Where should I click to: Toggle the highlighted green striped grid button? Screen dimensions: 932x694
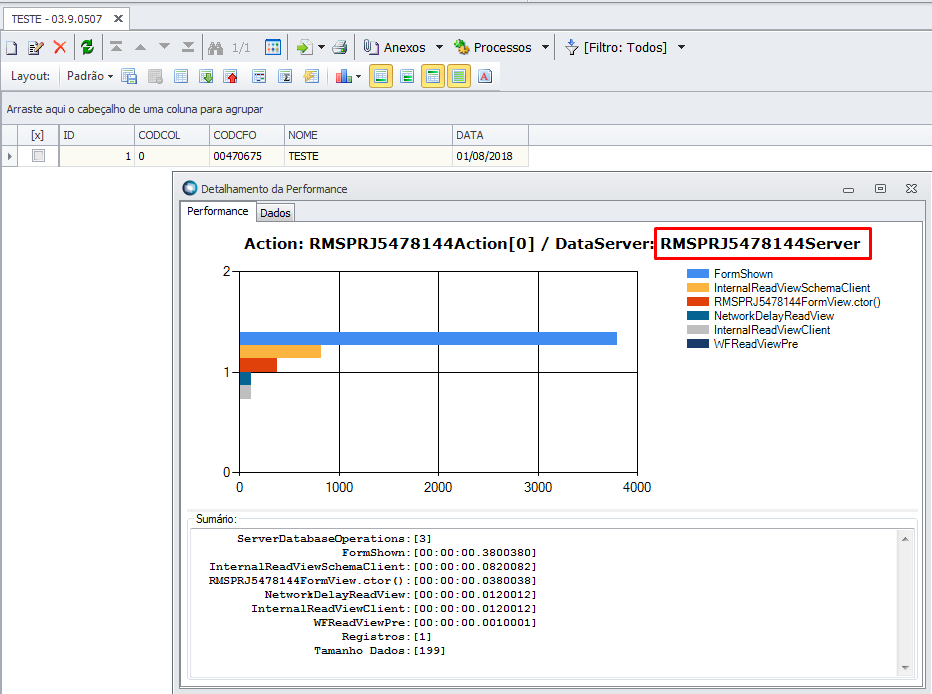(459, 76)
